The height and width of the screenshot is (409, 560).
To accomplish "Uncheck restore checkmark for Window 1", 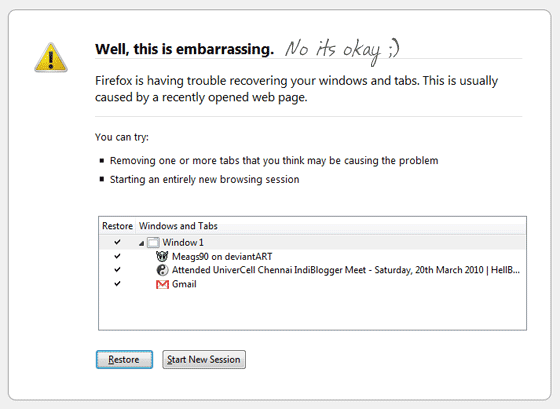I will (117, 242).
